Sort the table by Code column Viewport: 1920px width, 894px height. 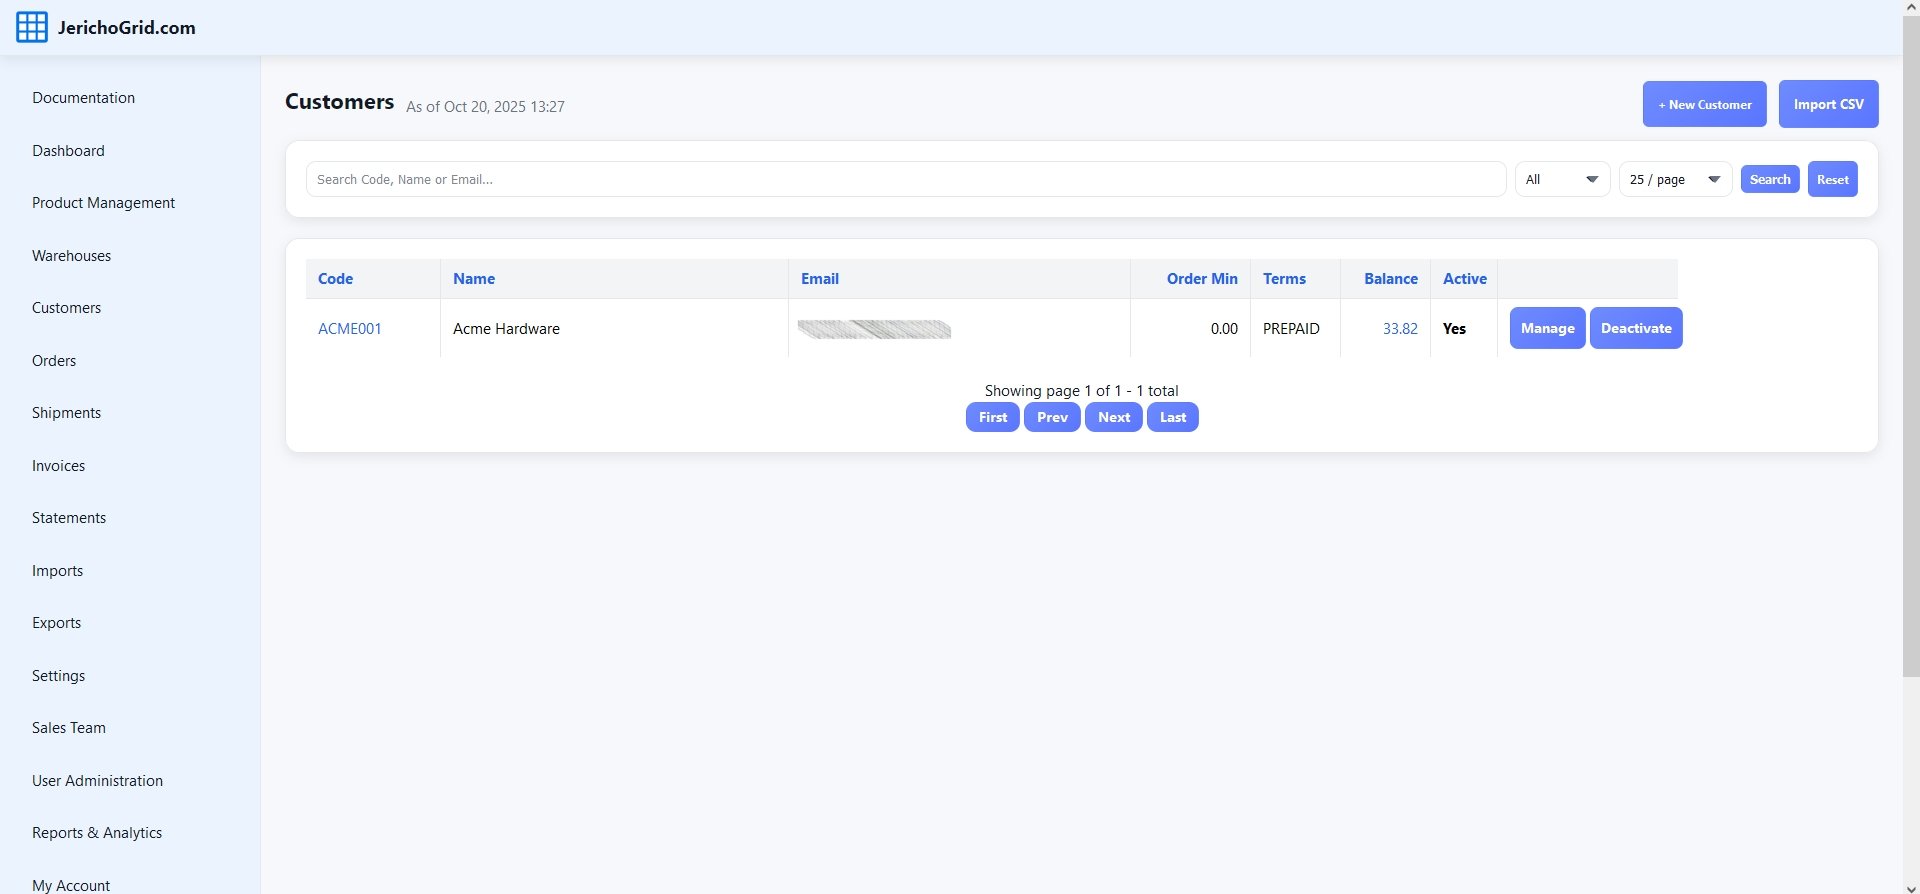pos(335,279)
